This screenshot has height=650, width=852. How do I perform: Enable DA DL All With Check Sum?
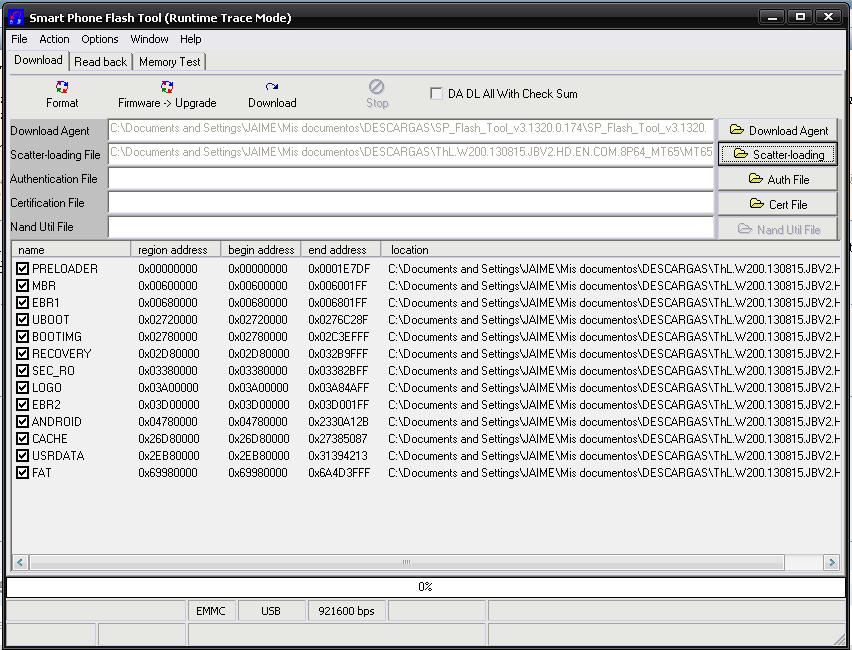pyautogui.click(x=436, y=93)
